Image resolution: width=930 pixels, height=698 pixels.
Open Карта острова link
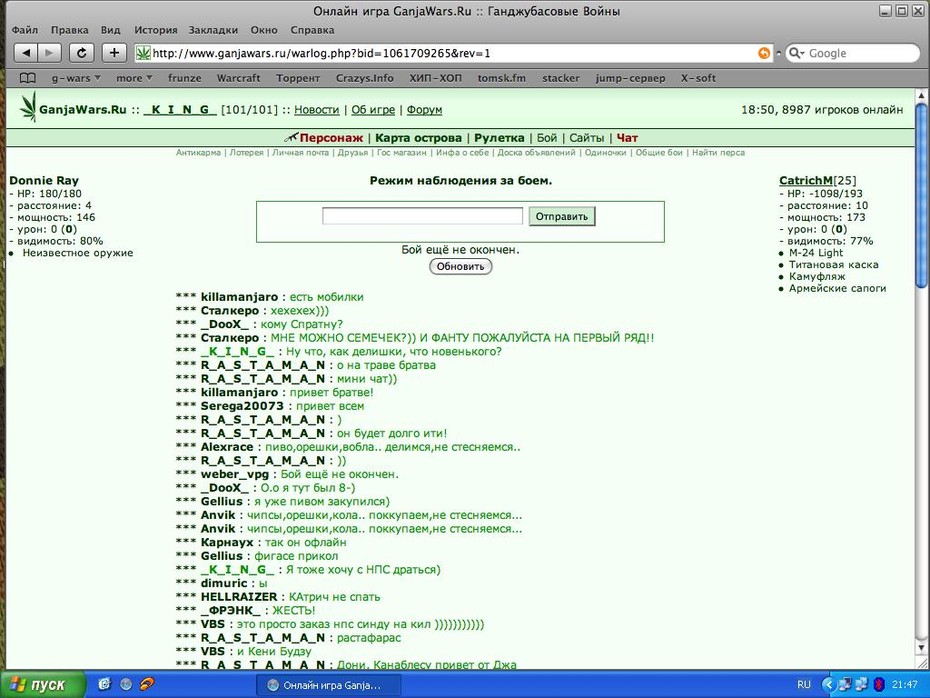pos(418,138)
